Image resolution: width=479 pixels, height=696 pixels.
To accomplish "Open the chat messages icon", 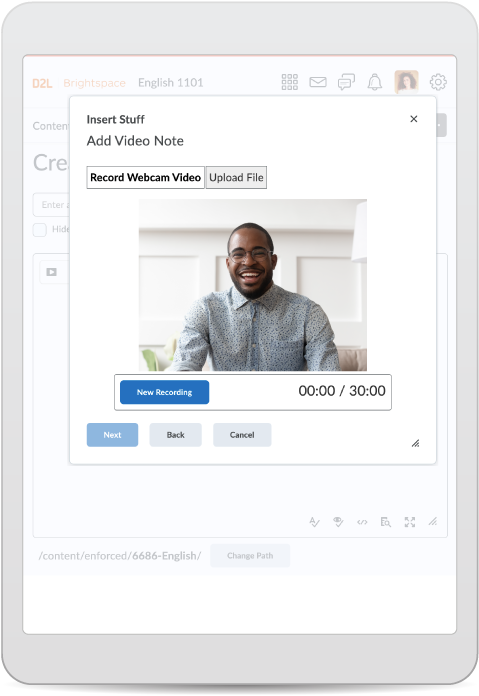I will point(346,82).
